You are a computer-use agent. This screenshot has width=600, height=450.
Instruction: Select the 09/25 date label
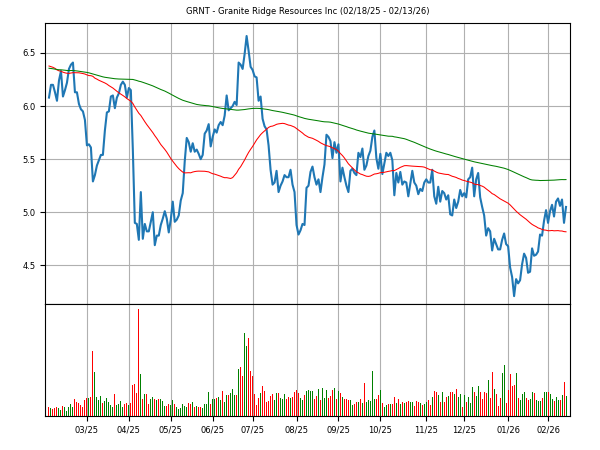pyautogui.click(x=339, y=429)
